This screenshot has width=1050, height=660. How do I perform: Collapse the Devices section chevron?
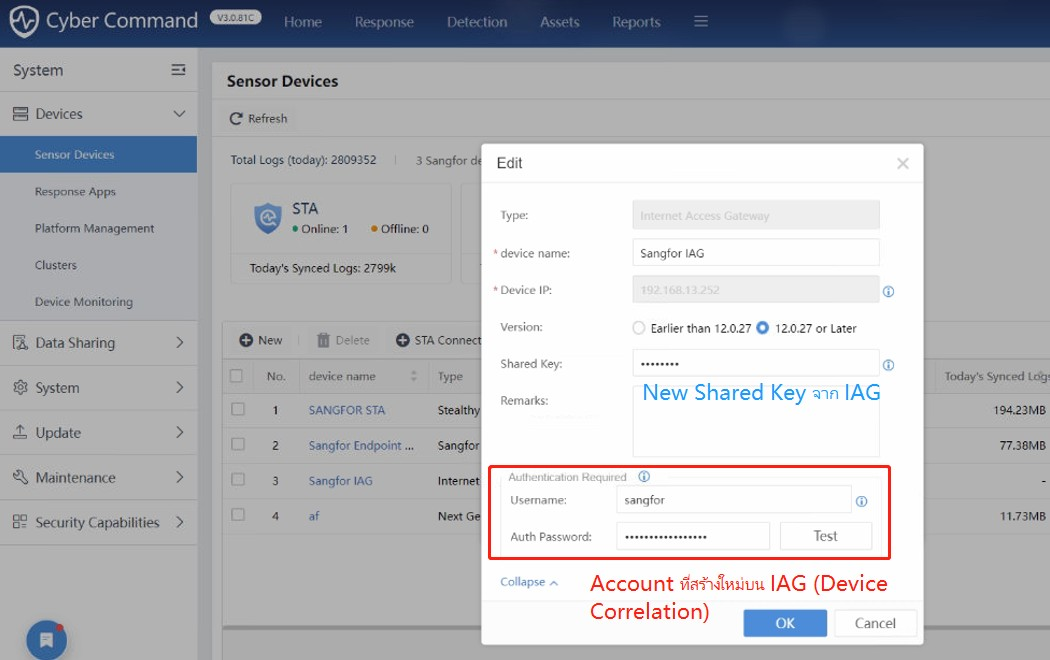coord(179,114)
